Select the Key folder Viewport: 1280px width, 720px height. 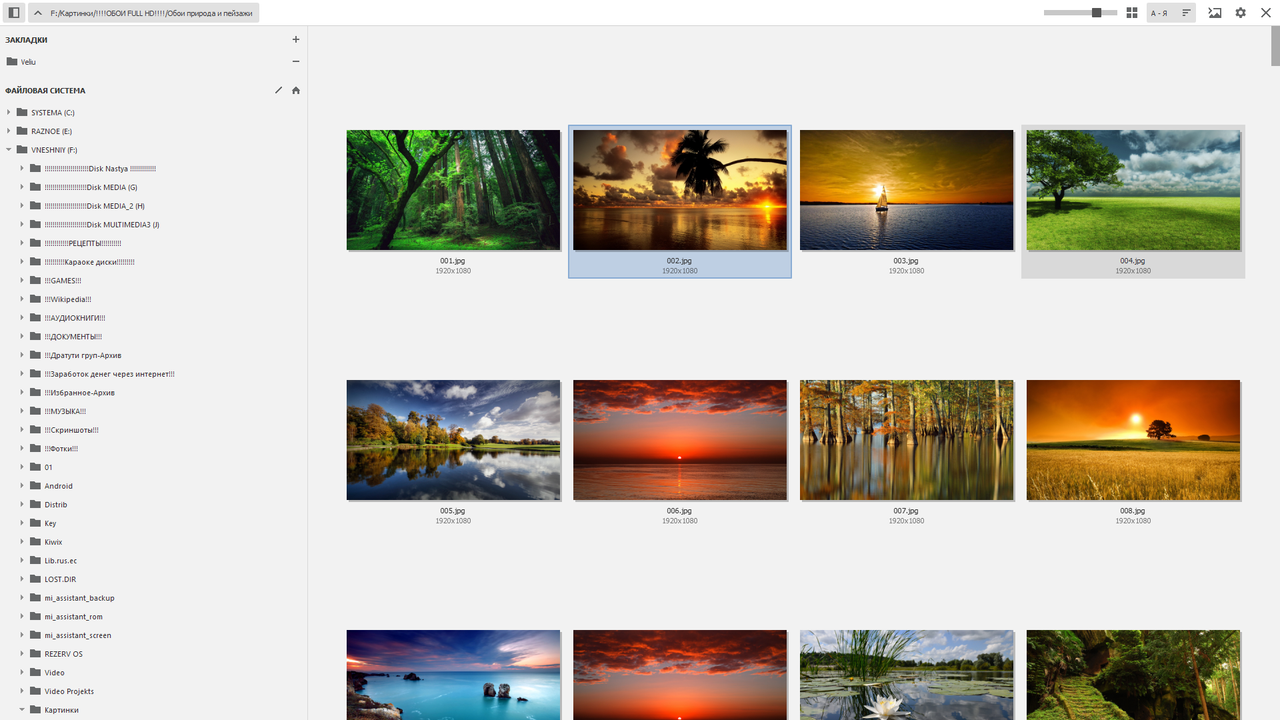50,523
